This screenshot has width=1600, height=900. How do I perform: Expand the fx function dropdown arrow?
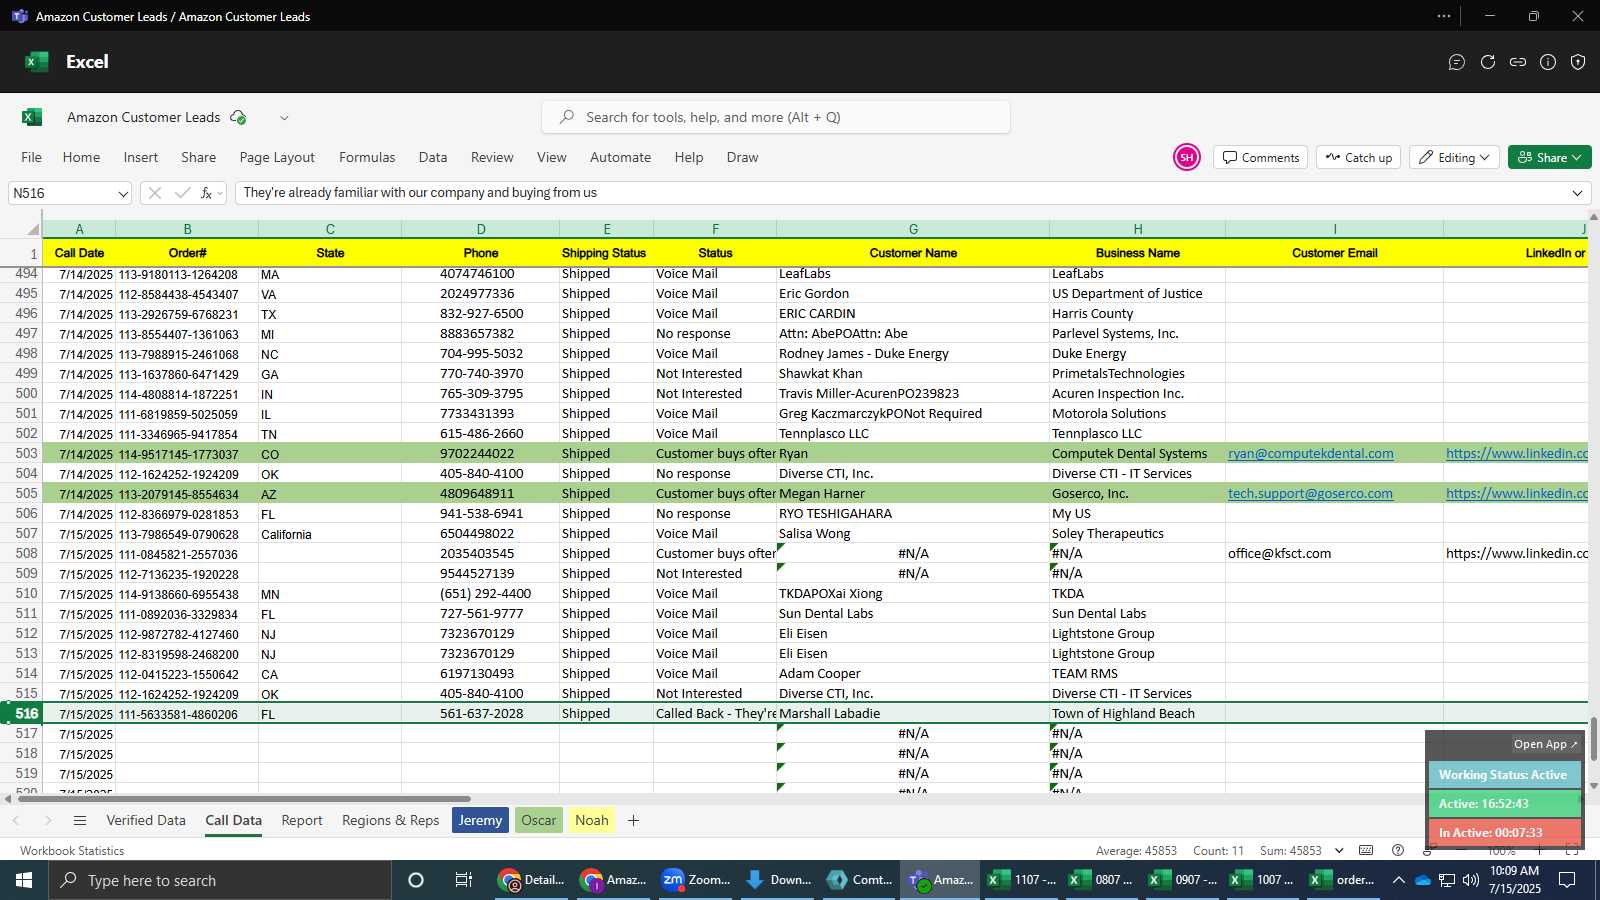[220, 193]
